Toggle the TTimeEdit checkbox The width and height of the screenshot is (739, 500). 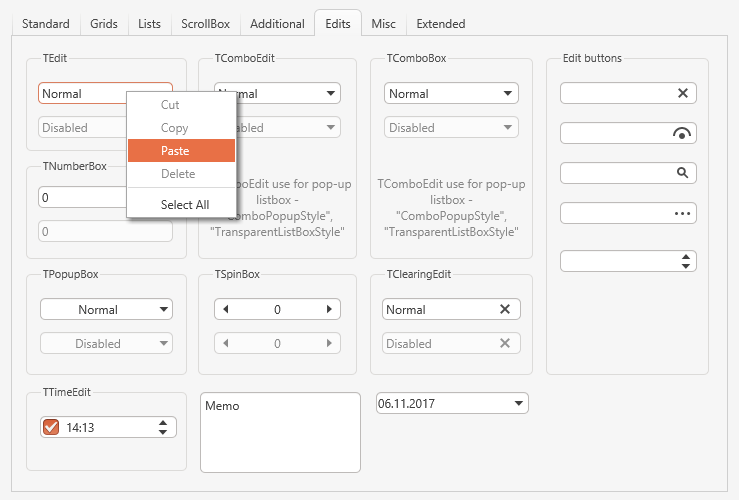(51, 427)
